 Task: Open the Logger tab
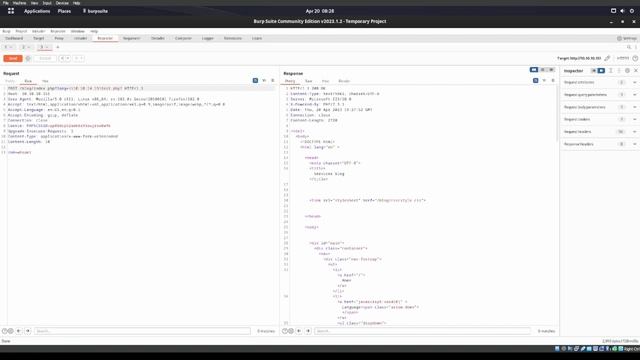[x=208, y=38]
